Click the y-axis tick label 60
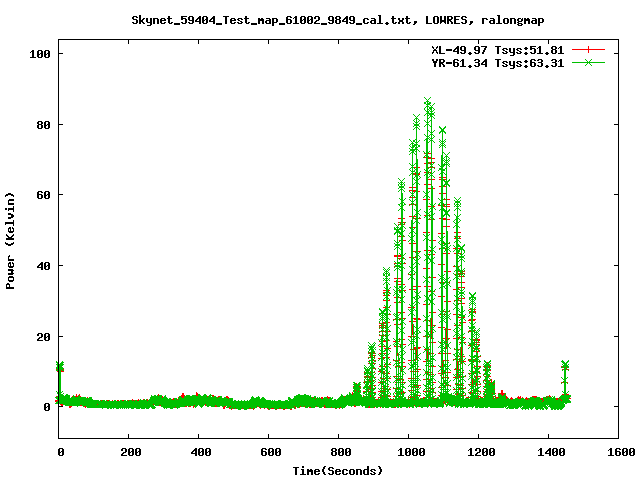The width and height of the screenshot is (640, 480). (43, 195)
